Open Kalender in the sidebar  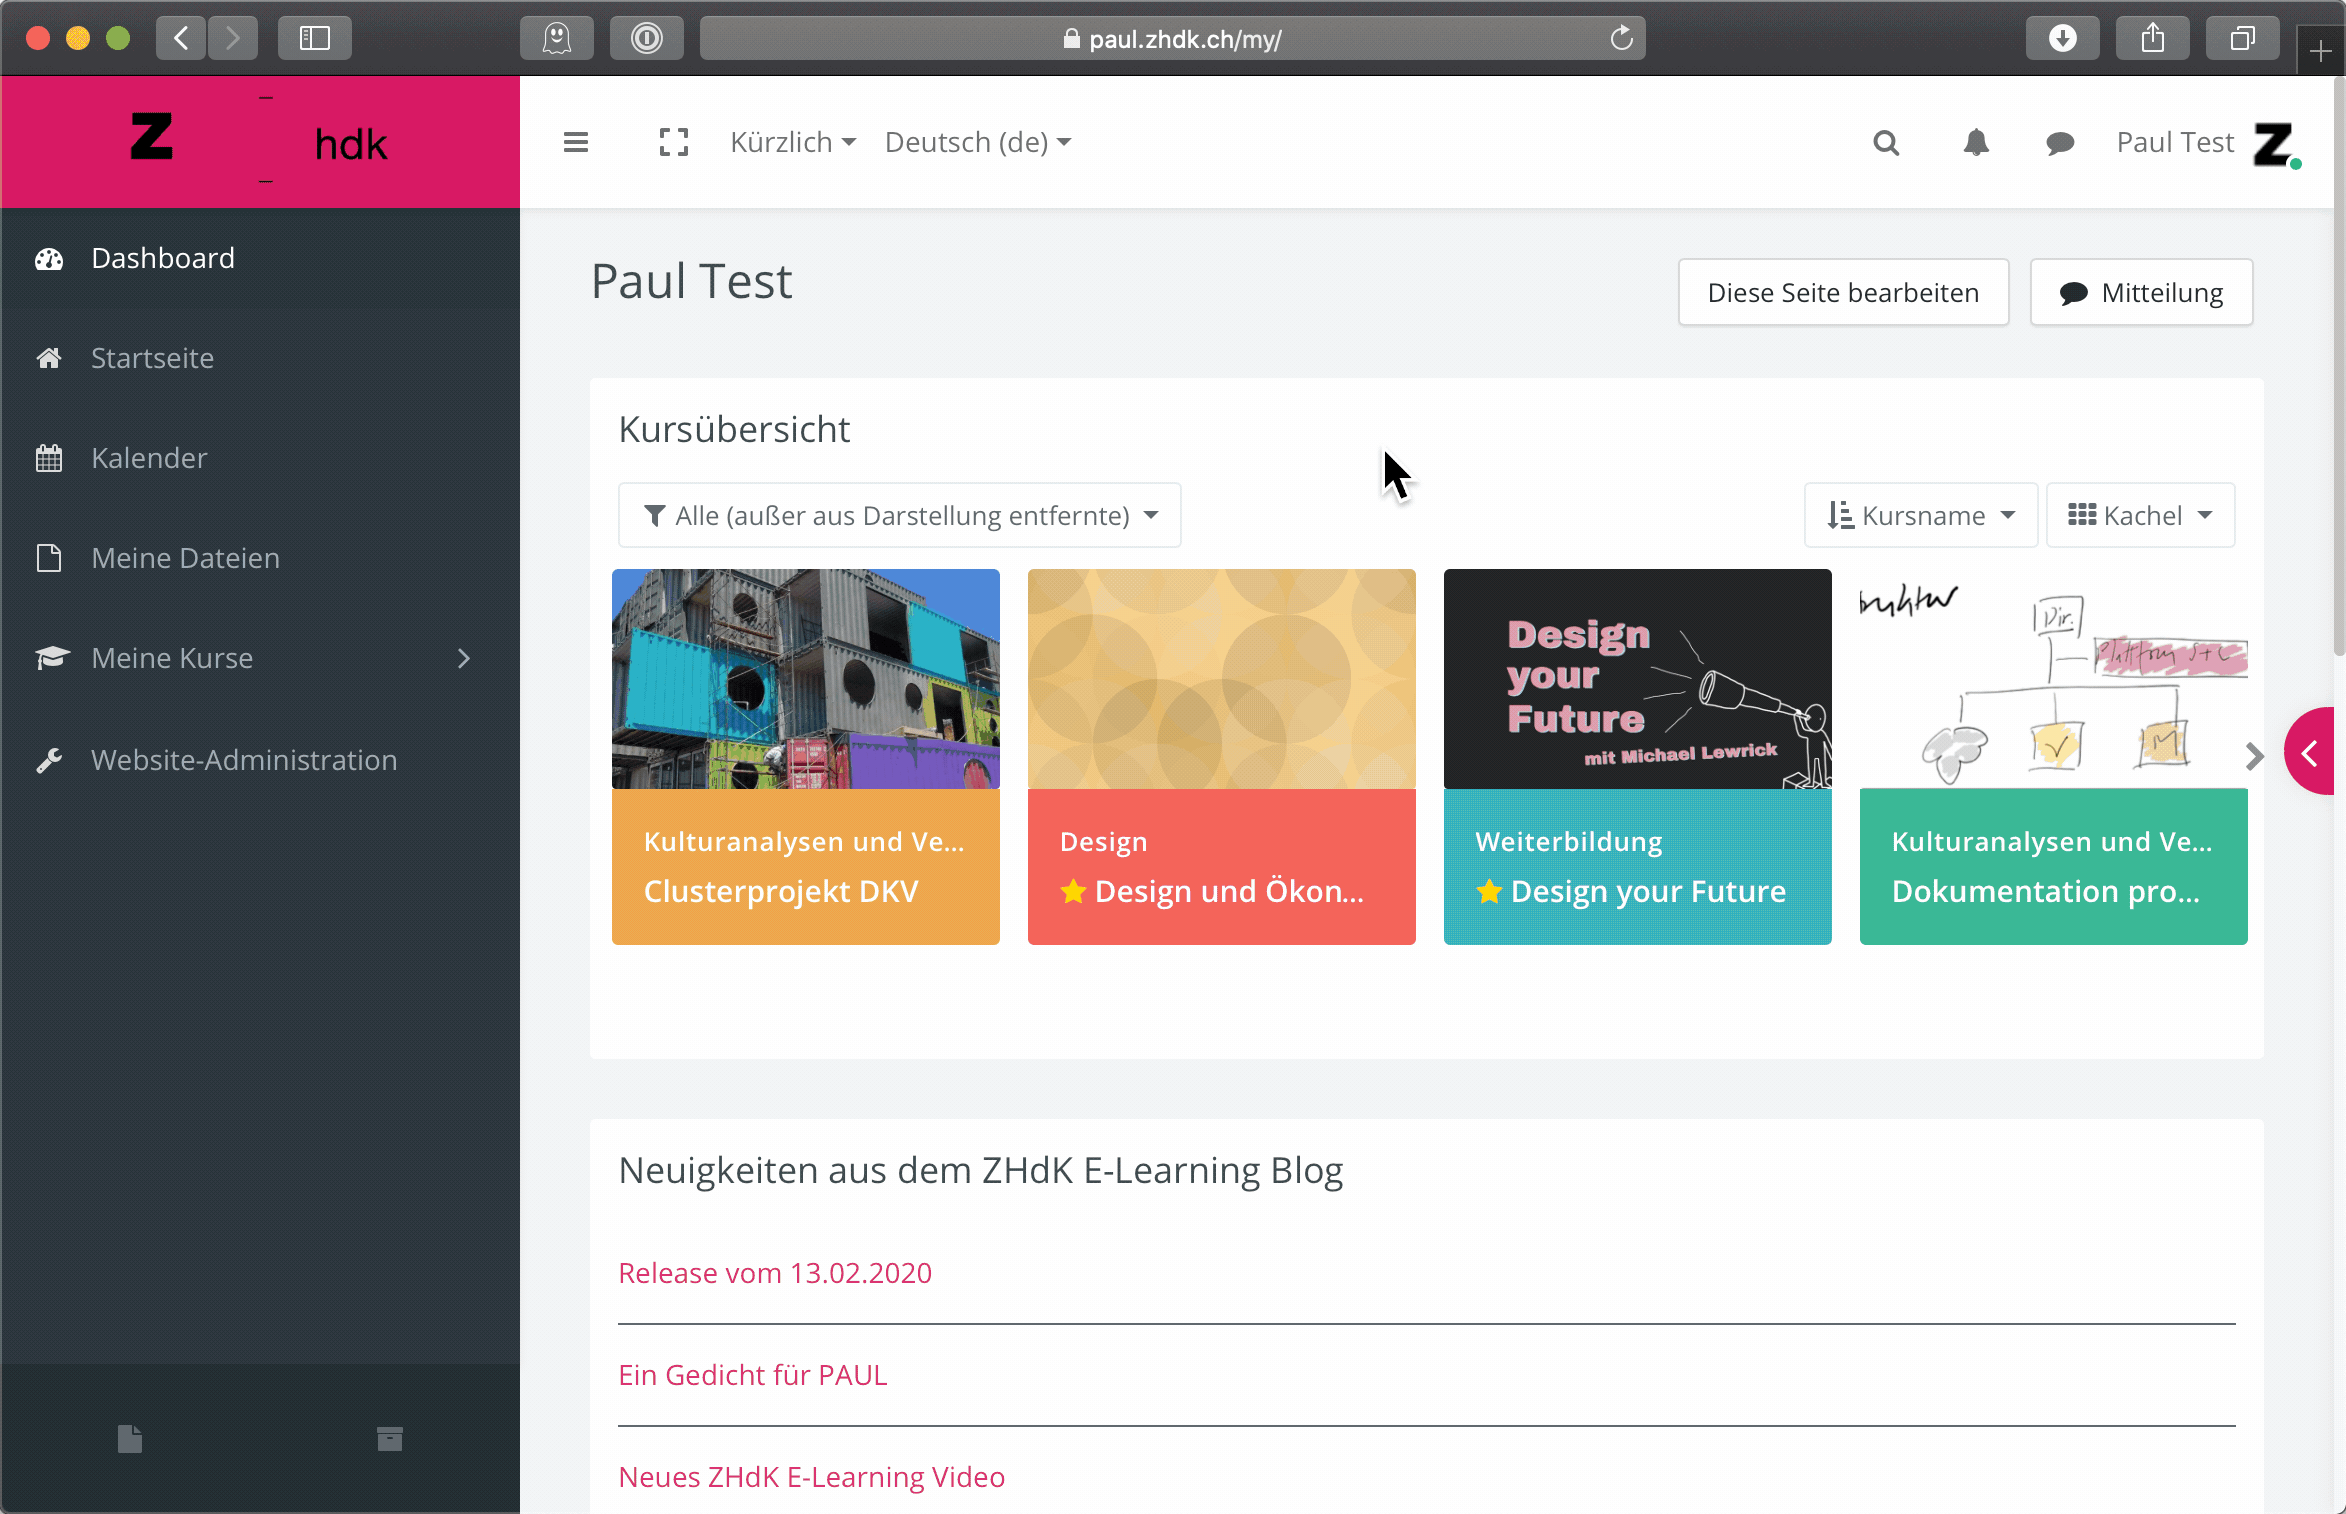149,458
